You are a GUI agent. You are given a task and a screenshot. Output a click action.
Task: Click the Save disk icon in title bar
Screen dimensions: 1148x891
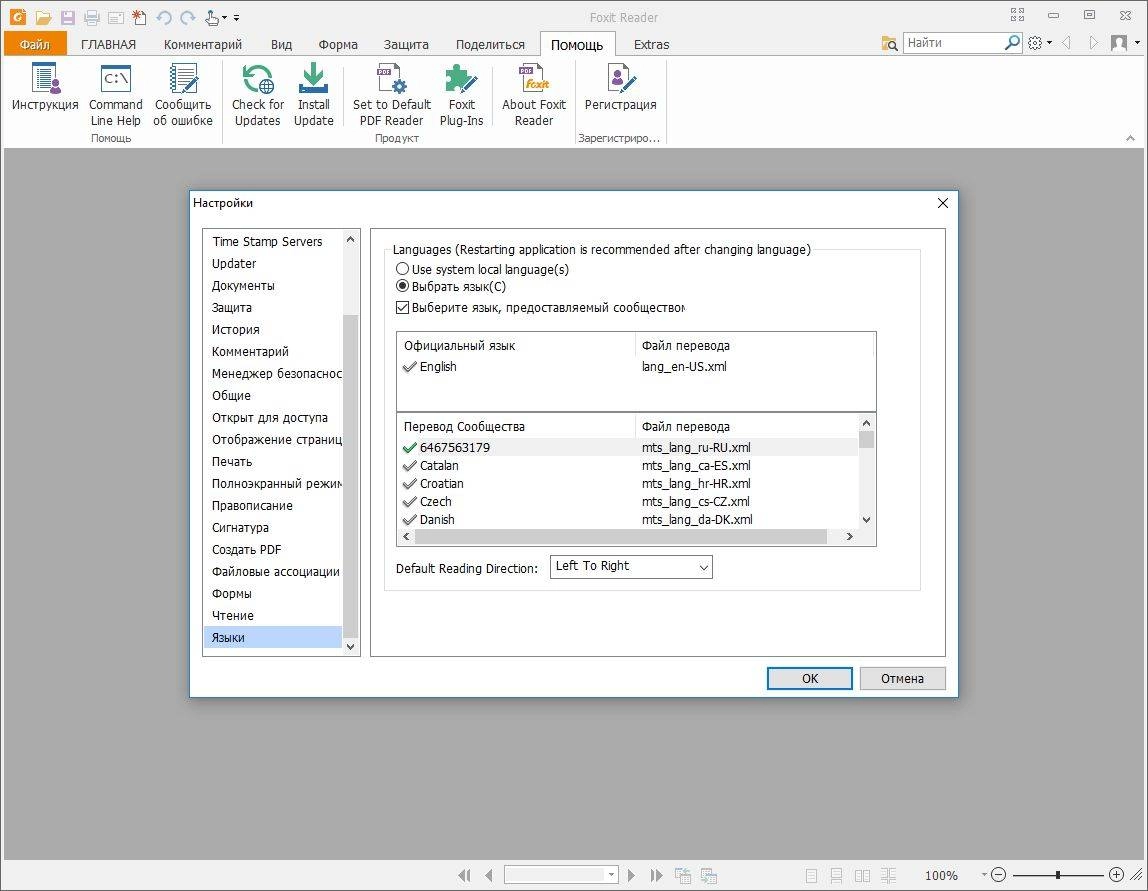67,18
